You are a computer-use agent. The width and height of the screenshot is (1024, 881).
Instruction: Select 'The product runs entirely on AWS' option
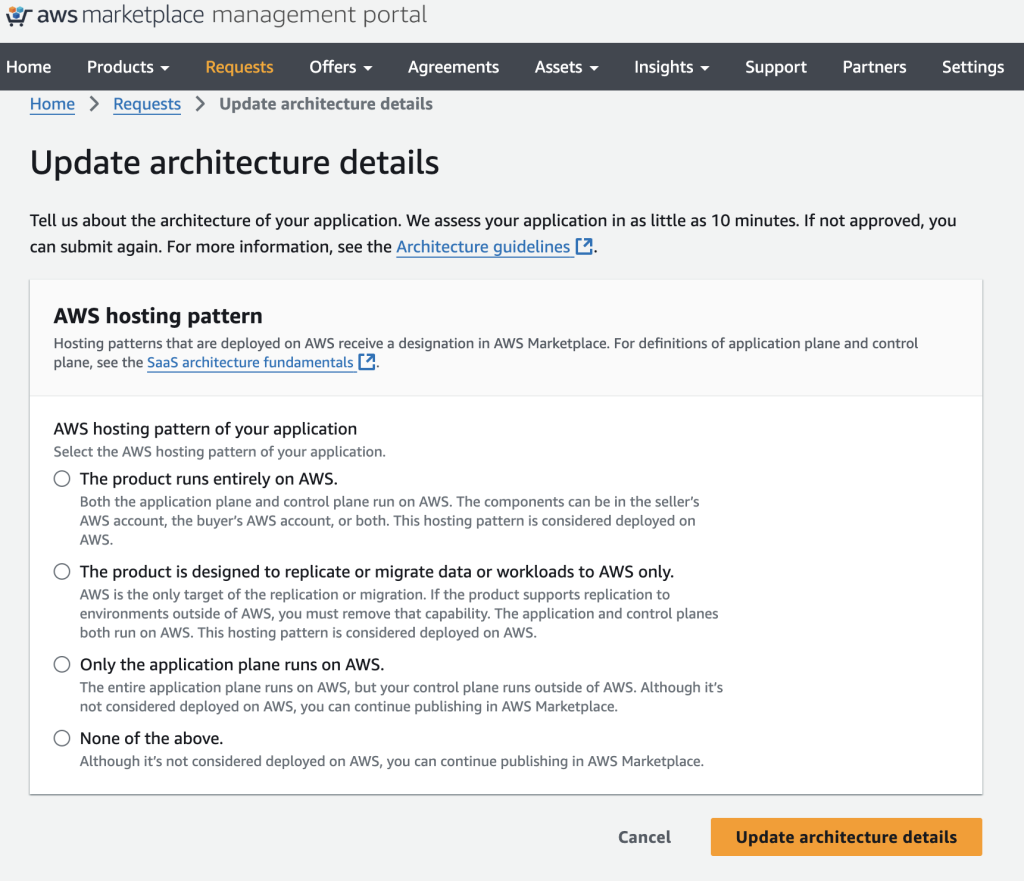pyautogui.click(x=62, y=479)
